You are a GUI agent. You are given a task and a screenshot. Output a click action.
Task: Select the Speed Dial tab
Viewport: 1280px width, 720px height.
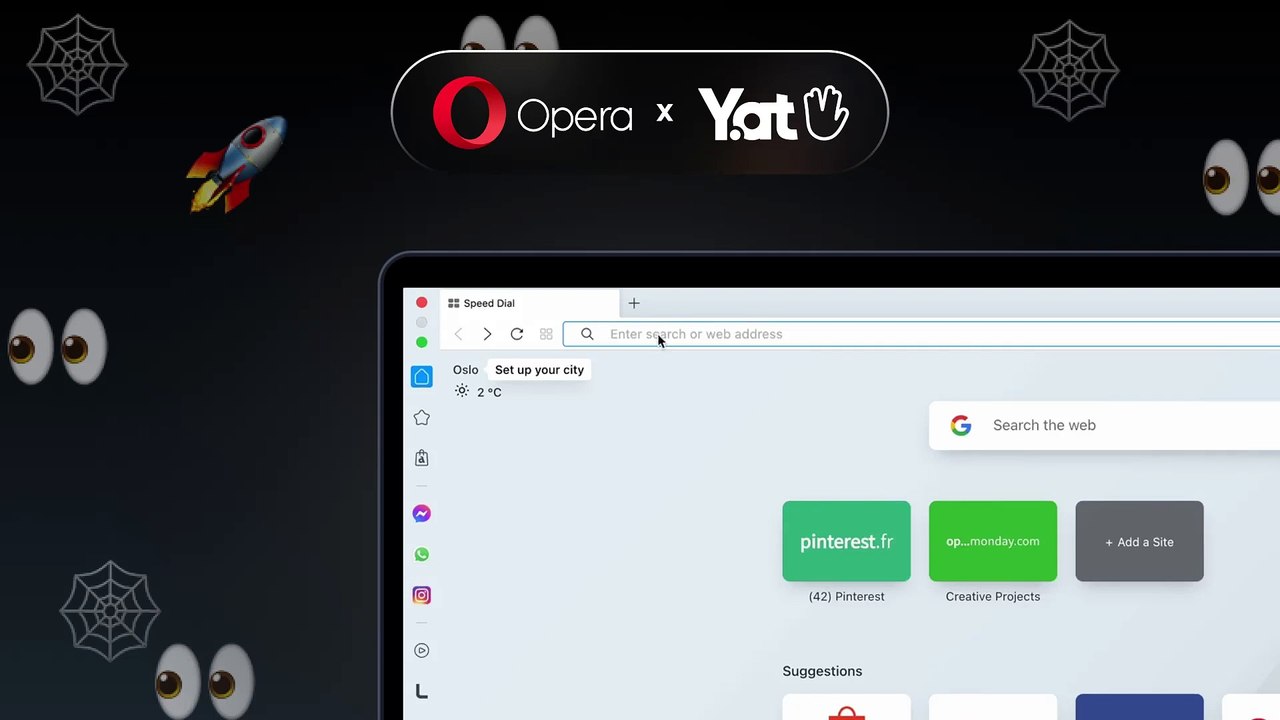[530, 303]
